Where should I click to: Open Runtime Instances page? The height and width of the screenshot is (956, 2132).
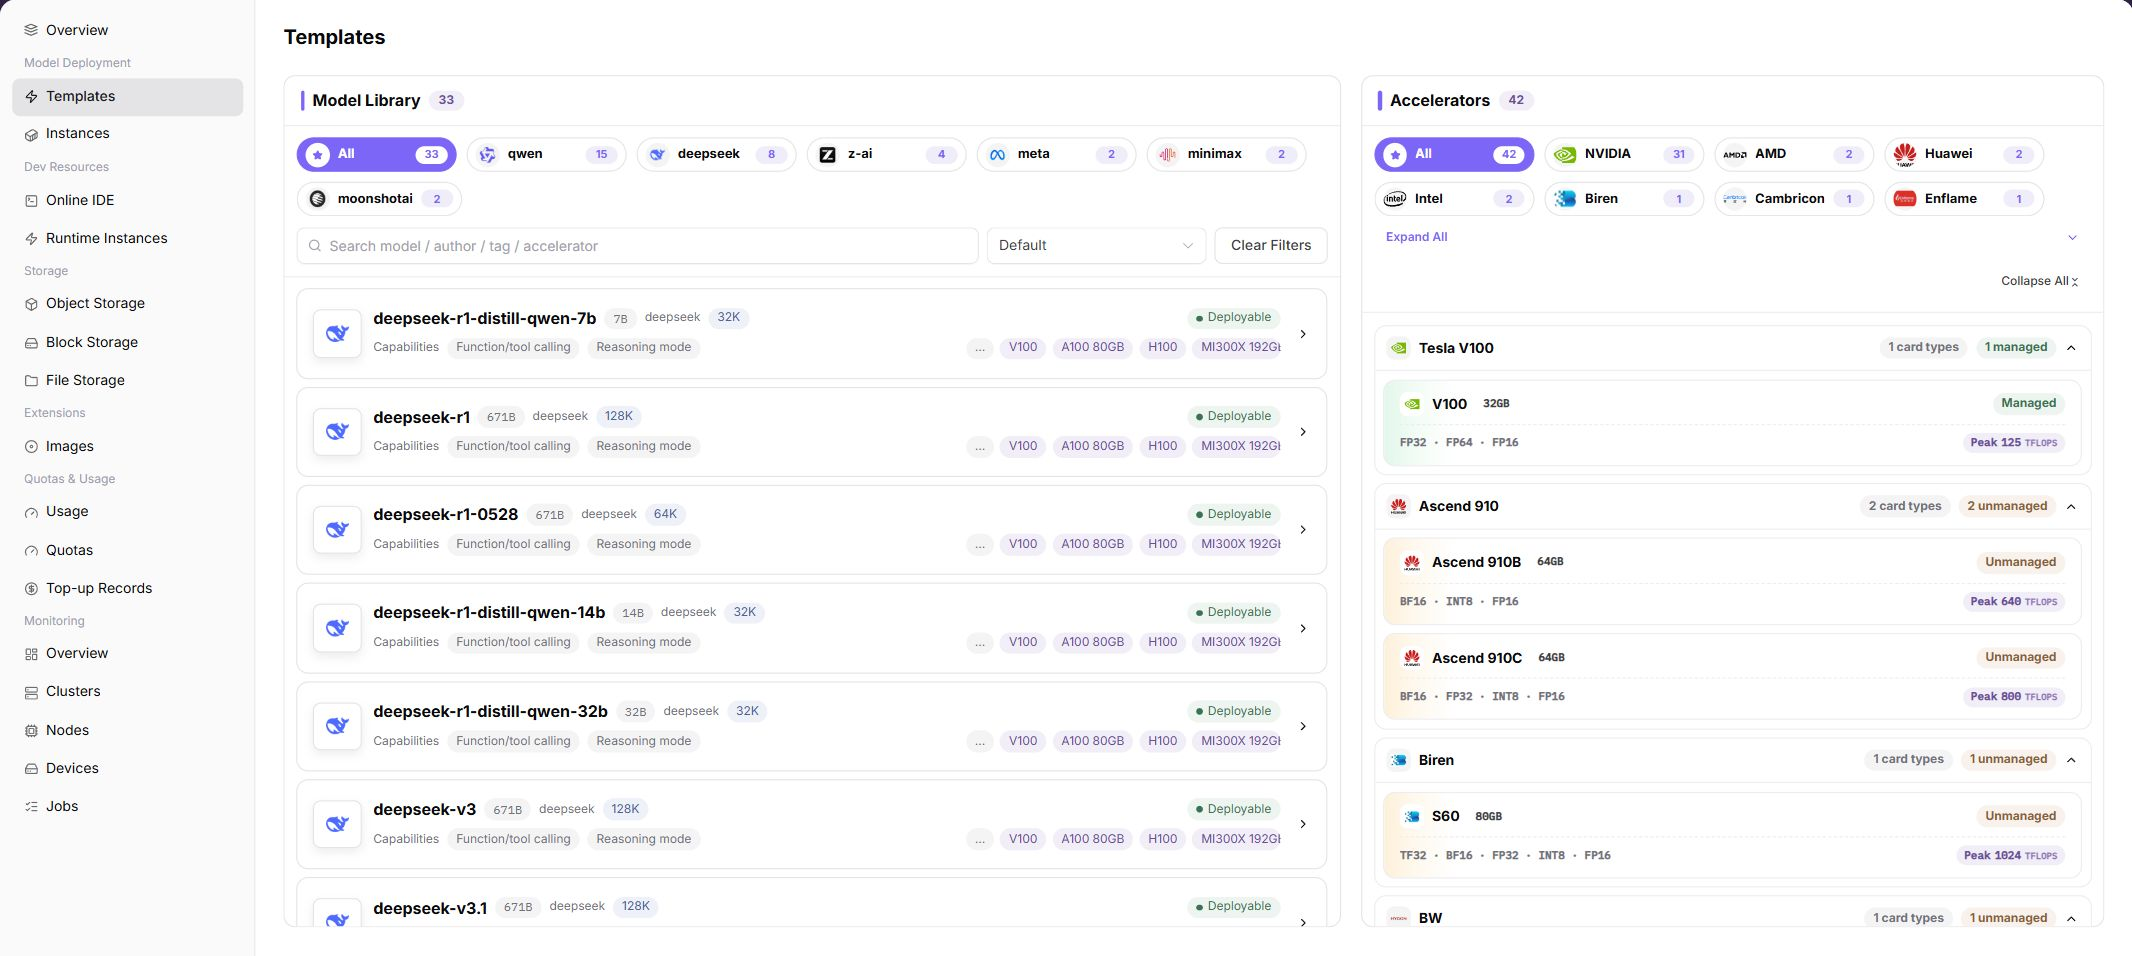coord(128,239)
